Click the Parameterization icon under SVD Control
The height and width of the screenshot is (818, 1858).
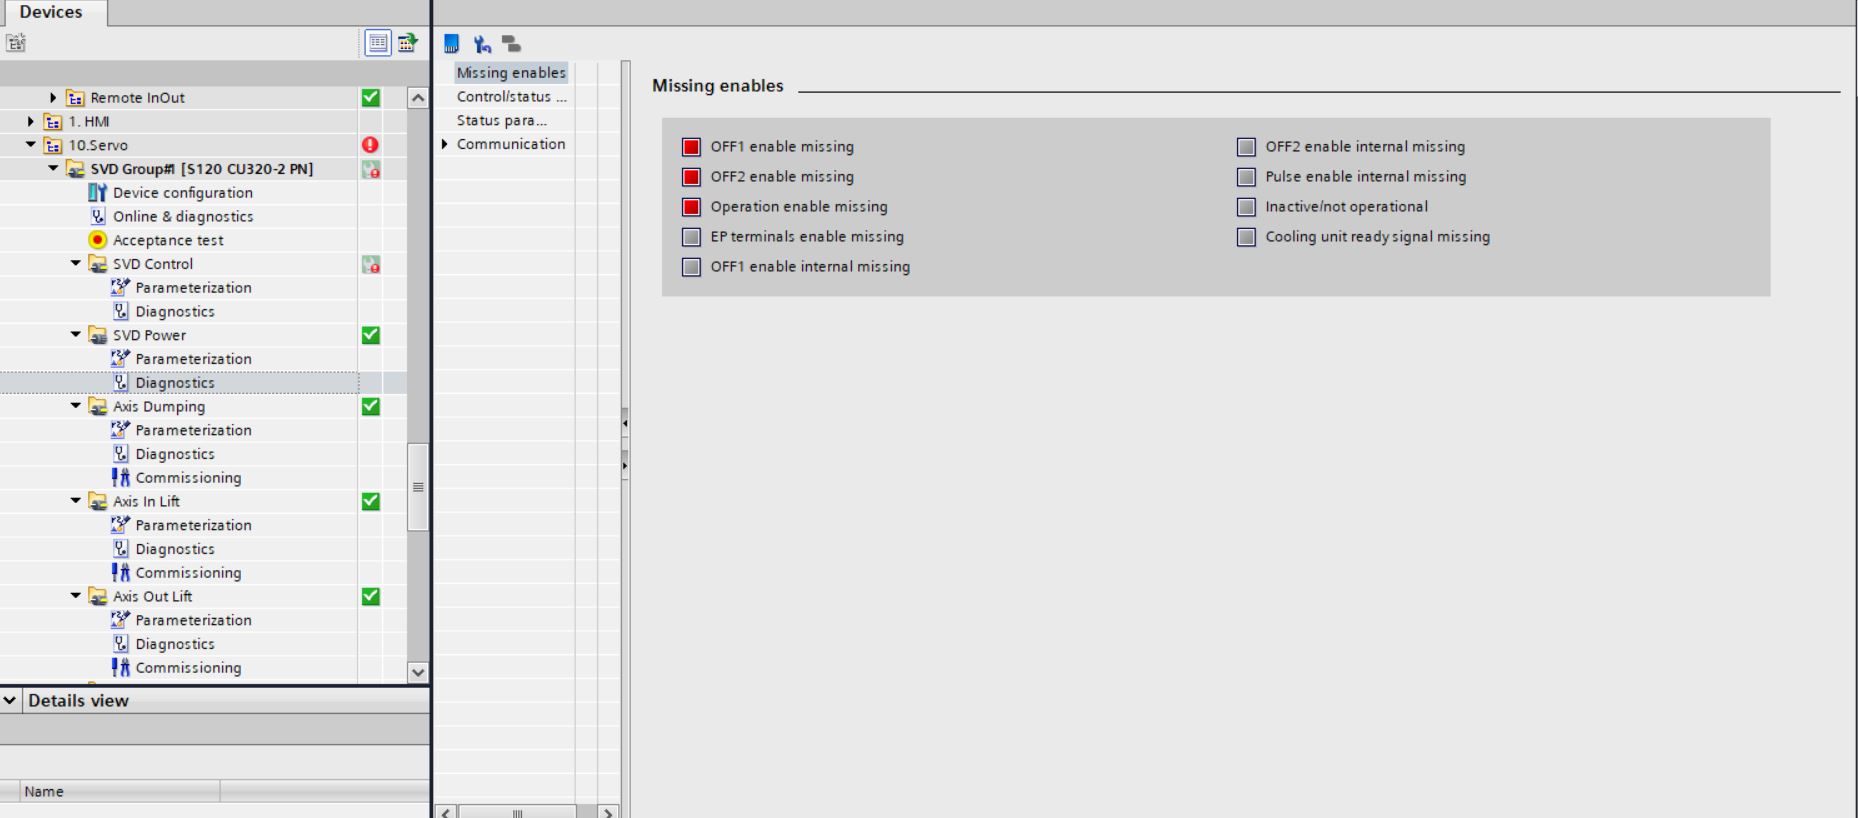point(120,287)
